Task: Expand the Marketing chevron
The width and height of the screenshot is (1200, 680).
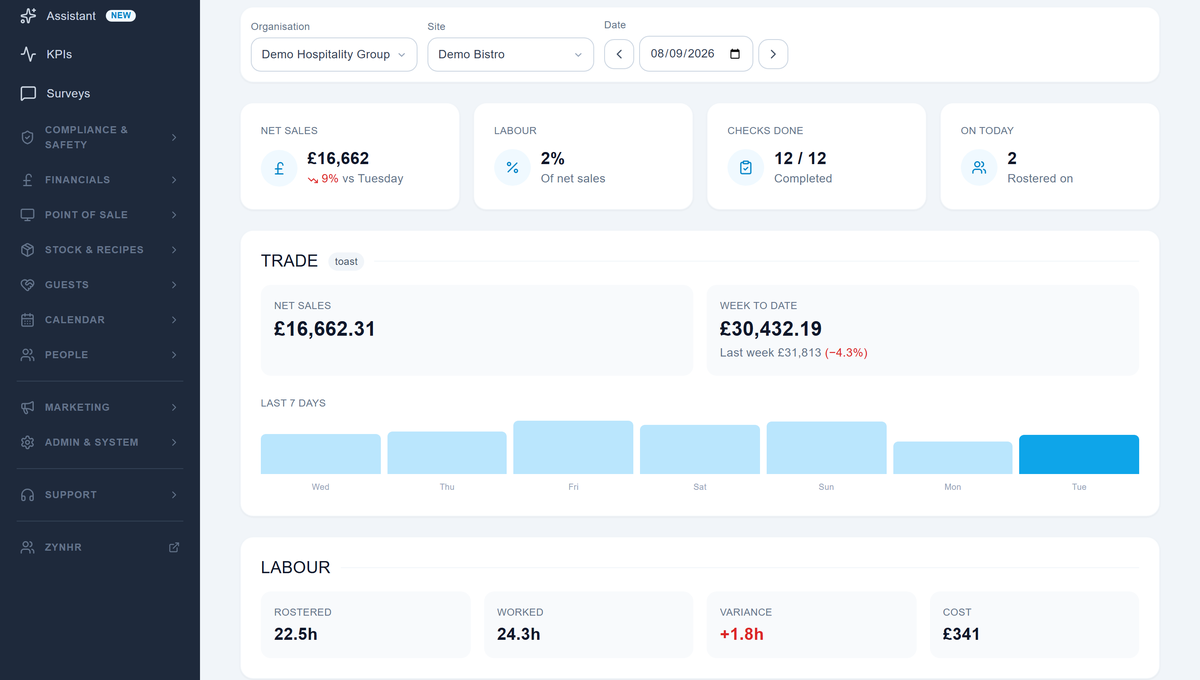Action: (174, 407)
